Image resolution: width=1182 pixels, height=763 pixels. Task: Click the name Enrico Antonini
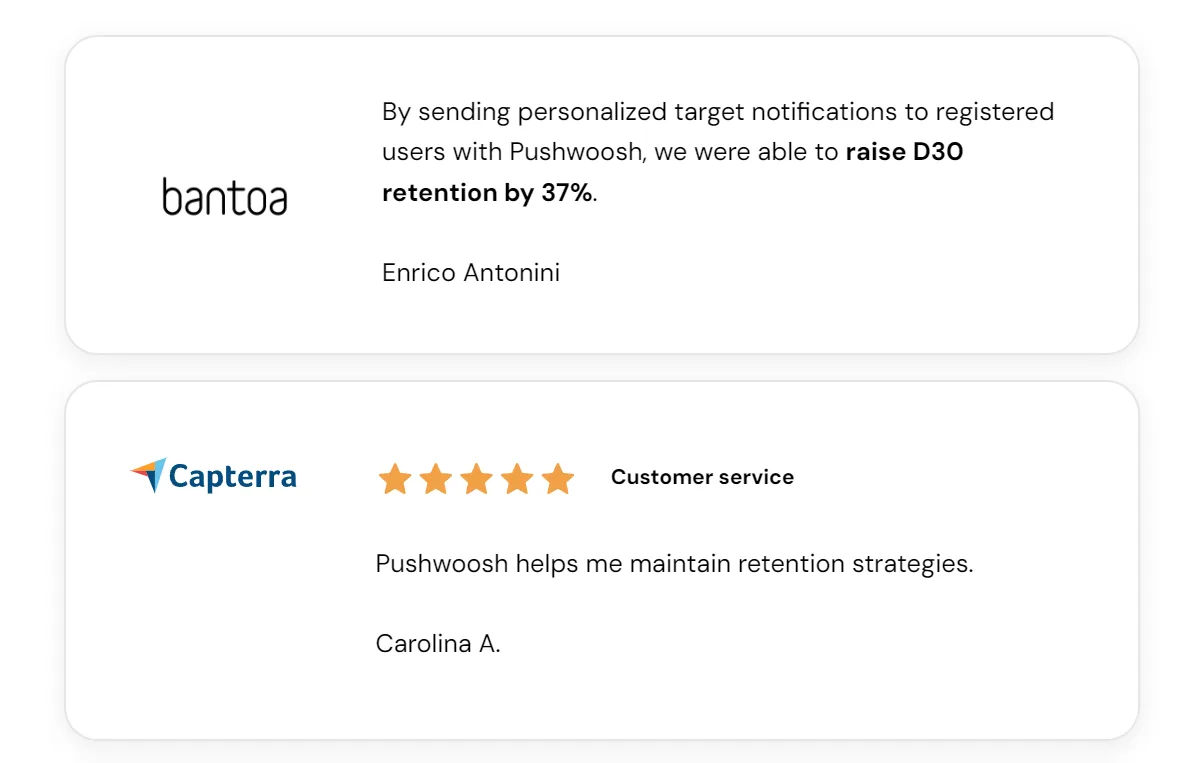[471, 272]
